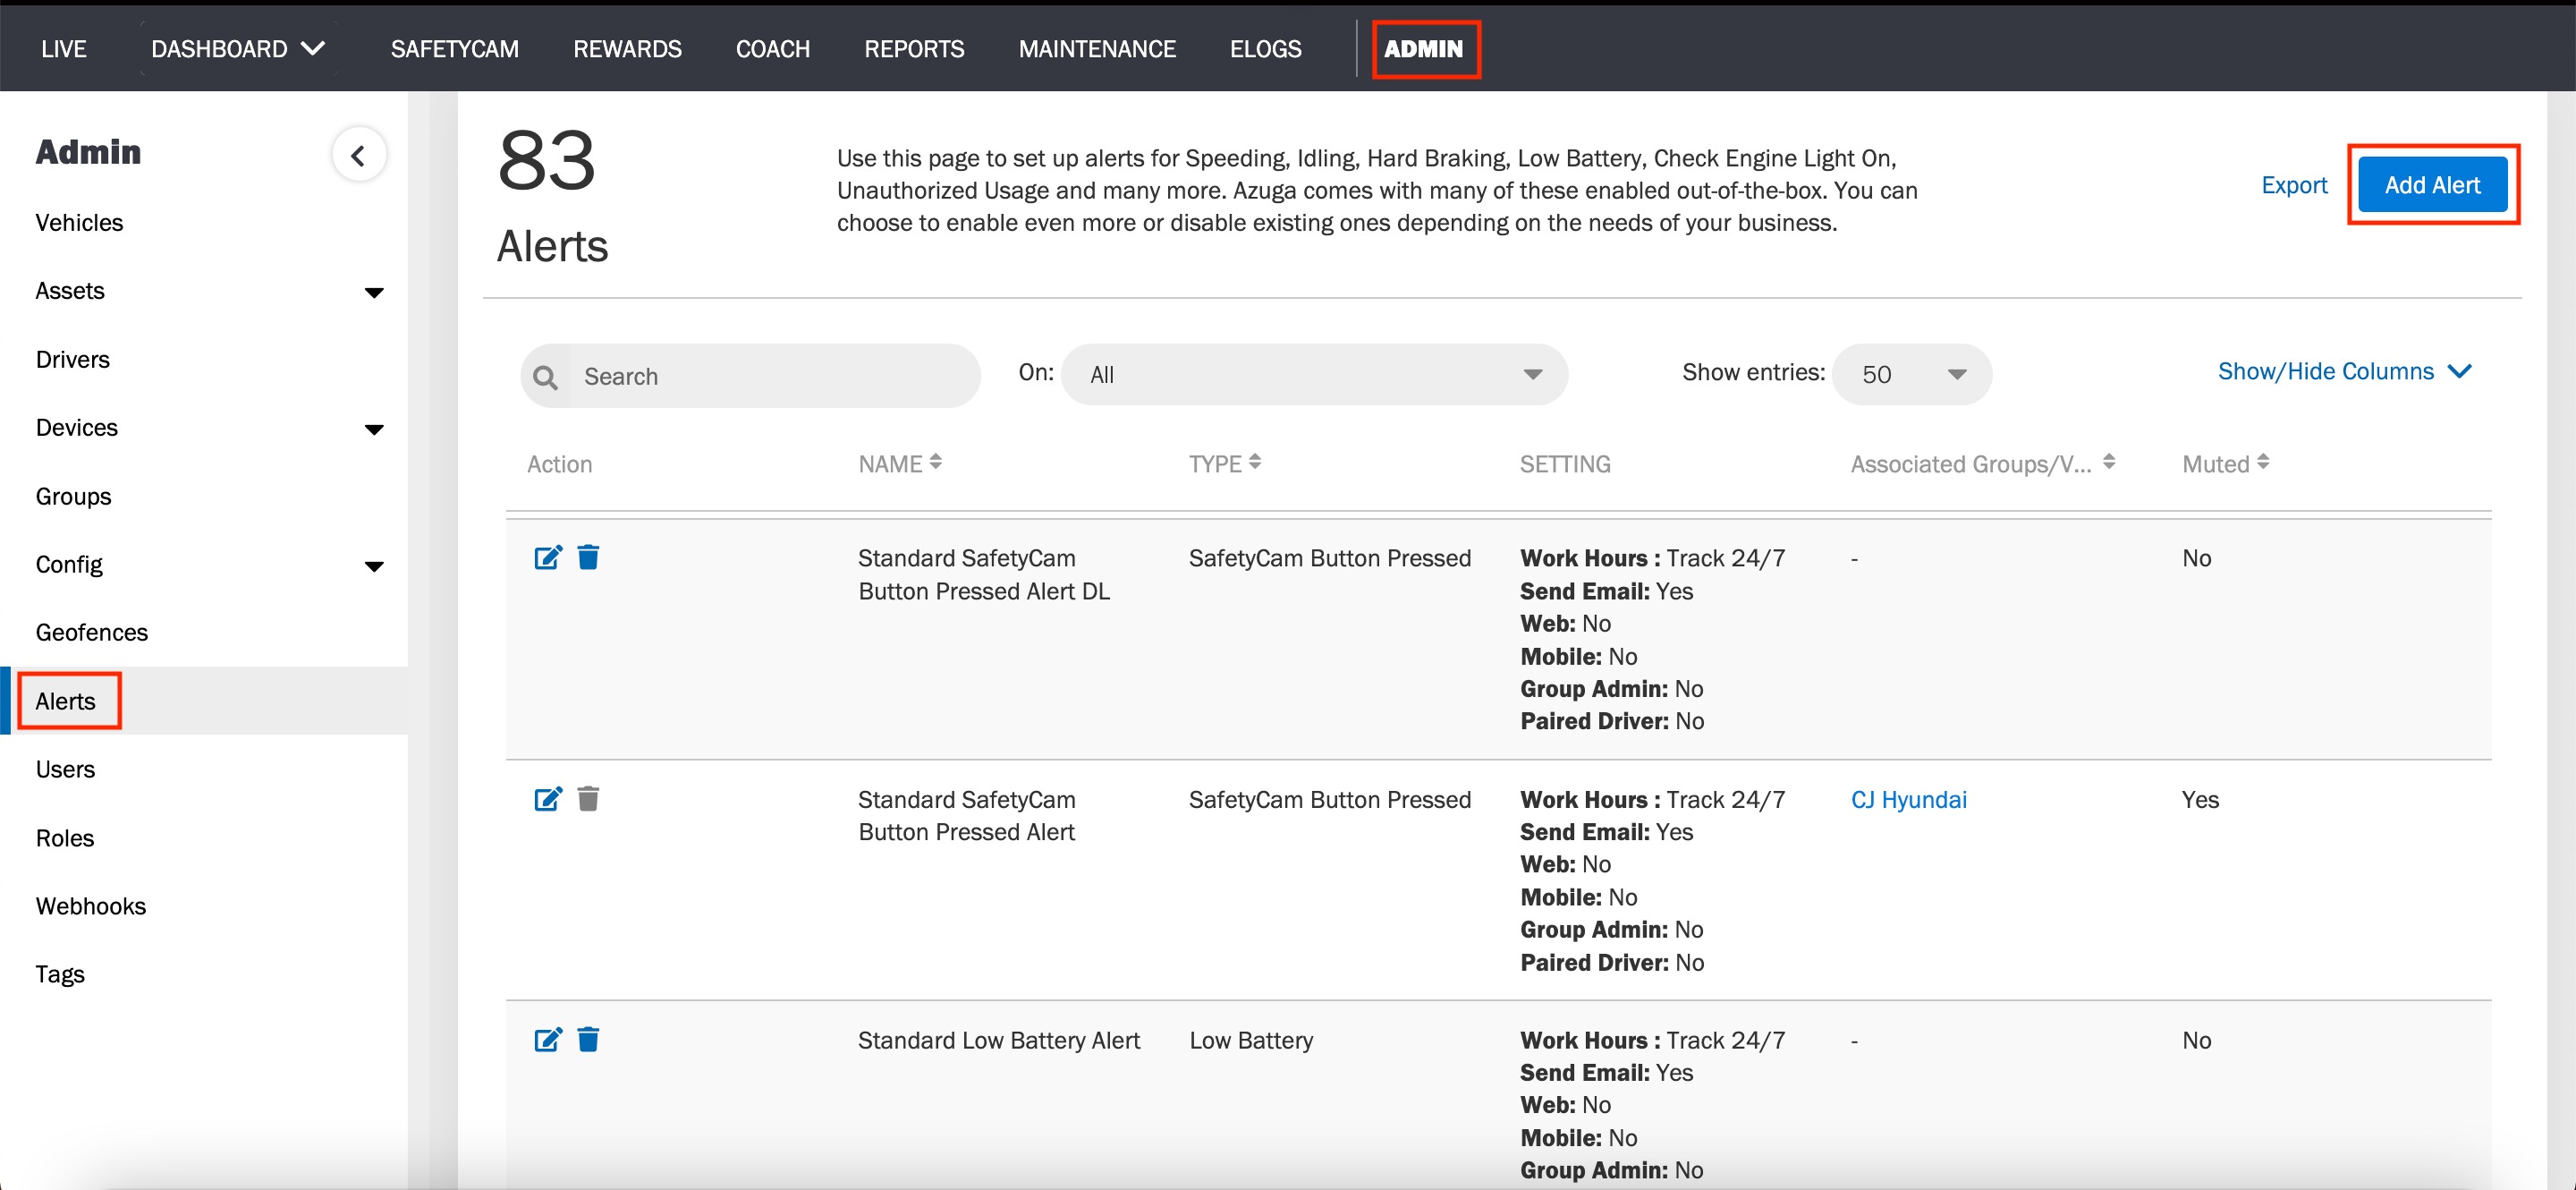Open Drivers in Admin sidebar
Screen dimensions: 2576x1190
(x=72, y=360)
